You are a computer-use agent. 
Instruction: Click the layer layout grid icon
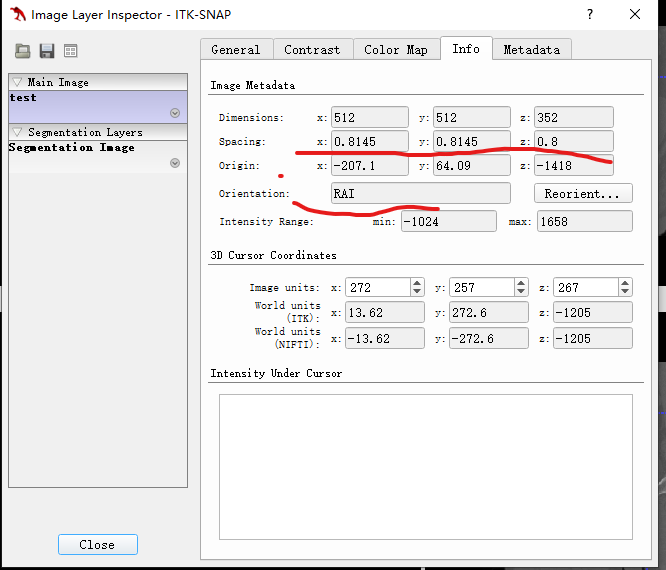coord(71,51)
